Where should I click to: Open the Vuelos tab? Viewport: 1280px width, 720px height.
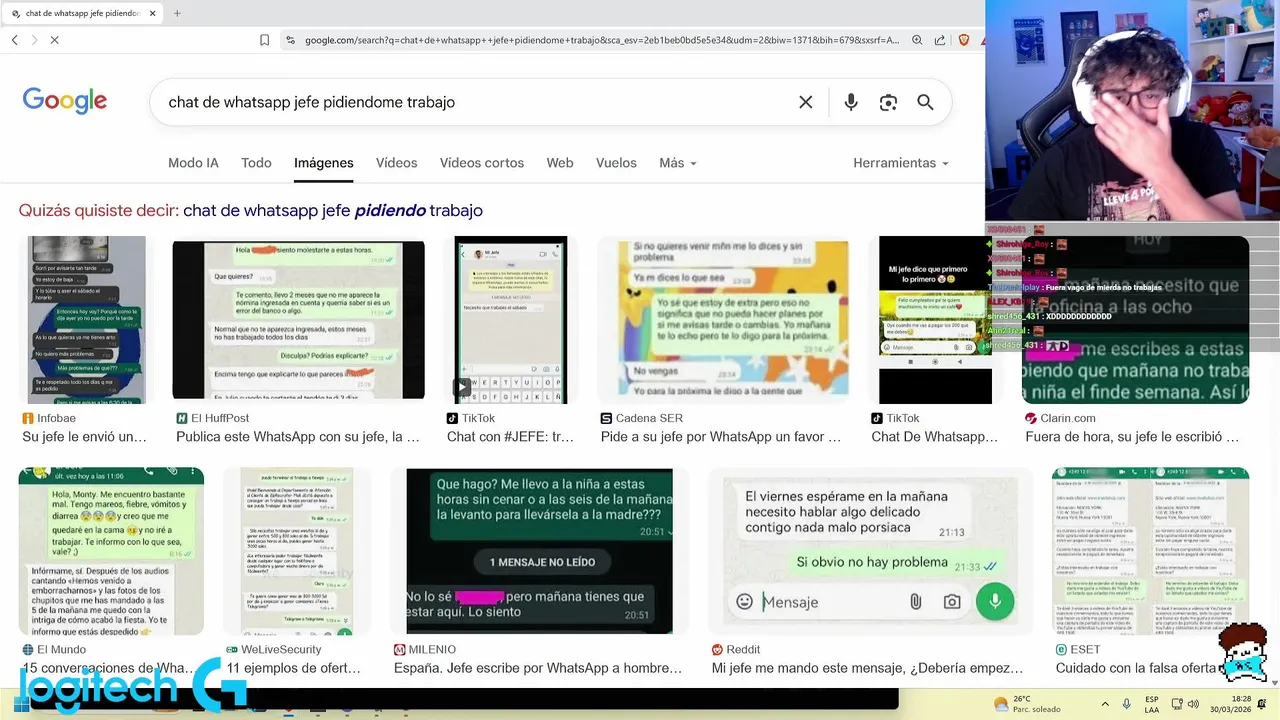(x=616, y=163)
